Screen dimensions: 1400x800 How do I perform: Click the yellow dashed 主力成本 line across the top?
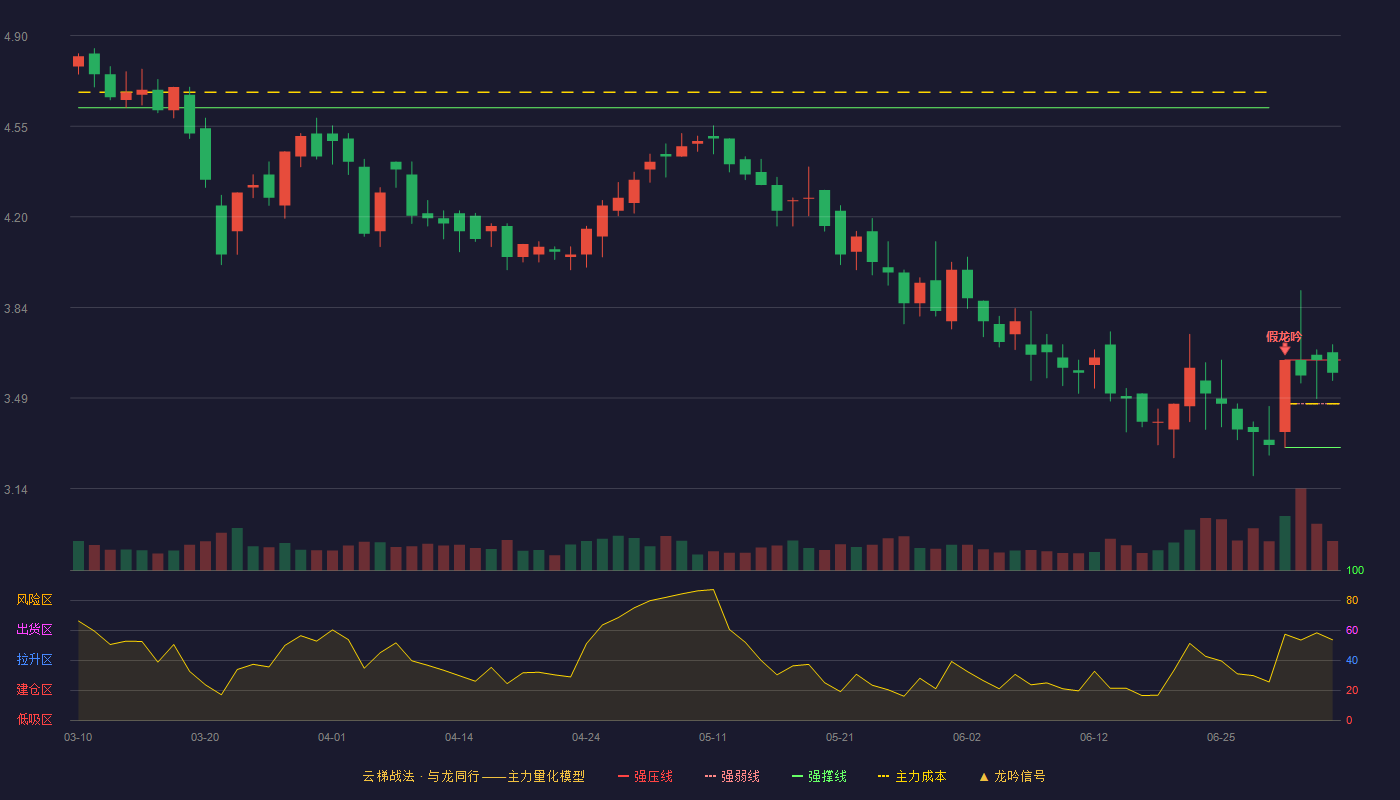(x=673, y=92)
